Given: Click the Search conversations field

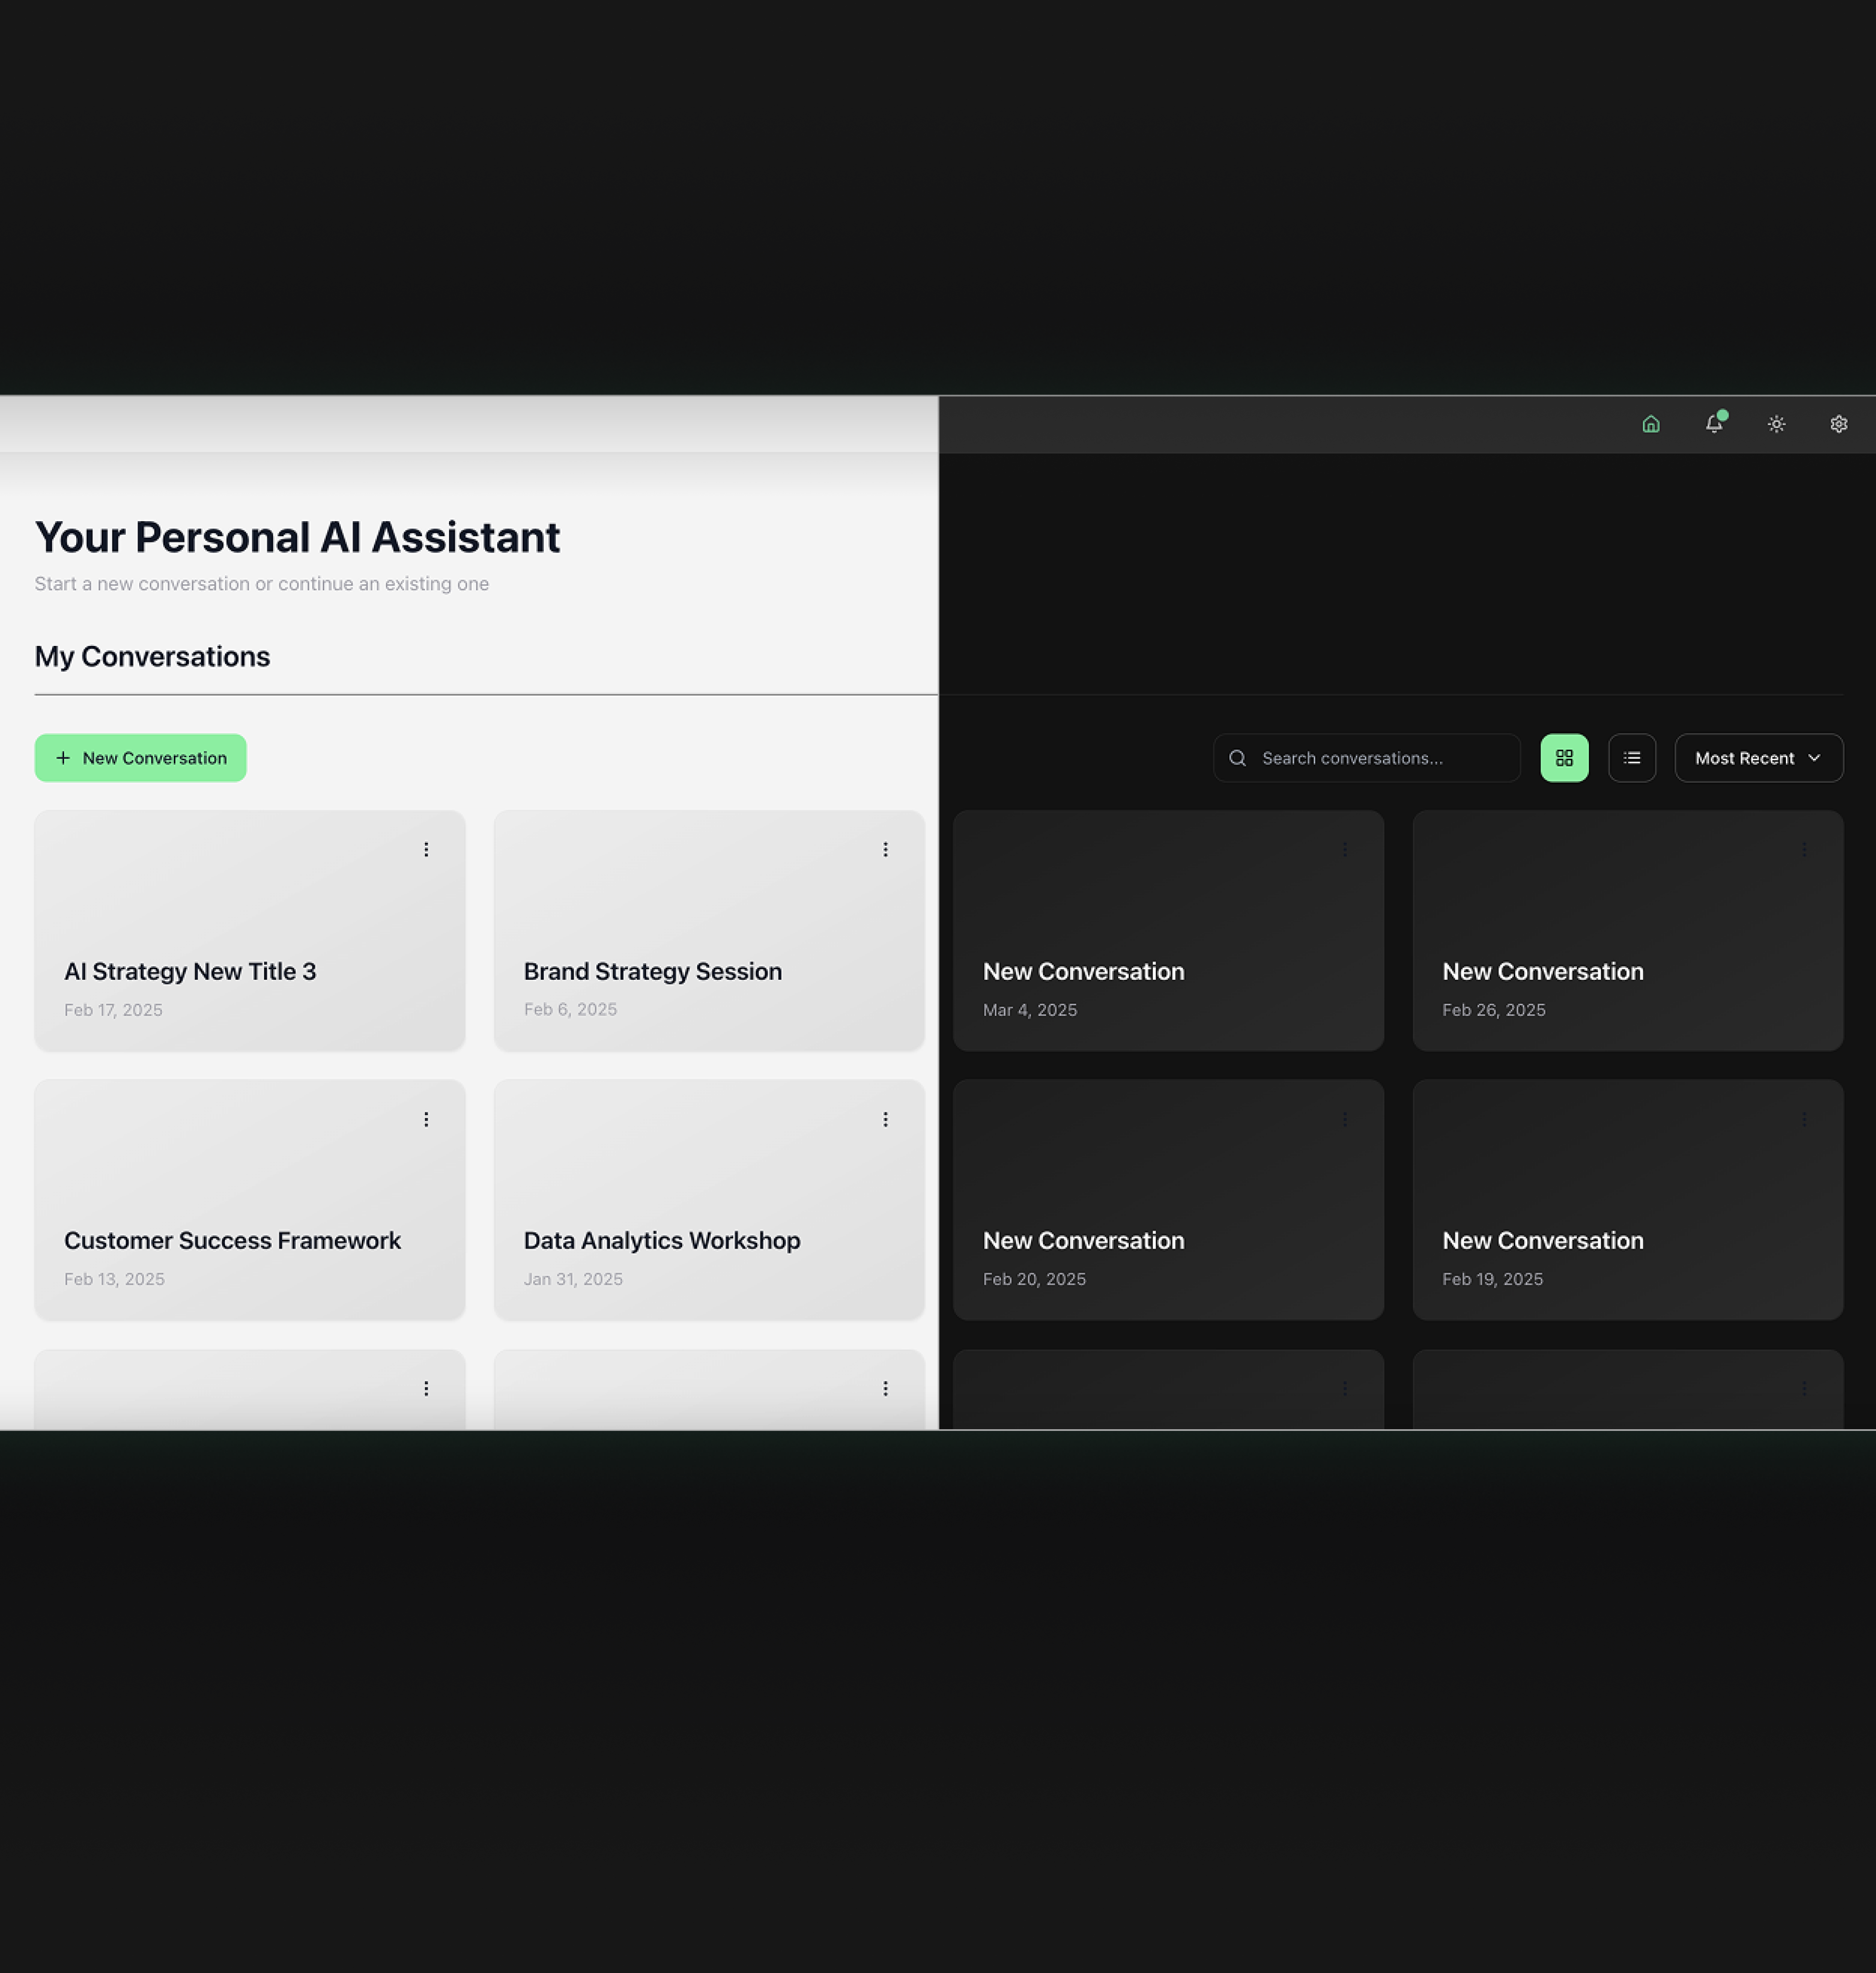Looking at the screenshot, I should (1380, 758).
